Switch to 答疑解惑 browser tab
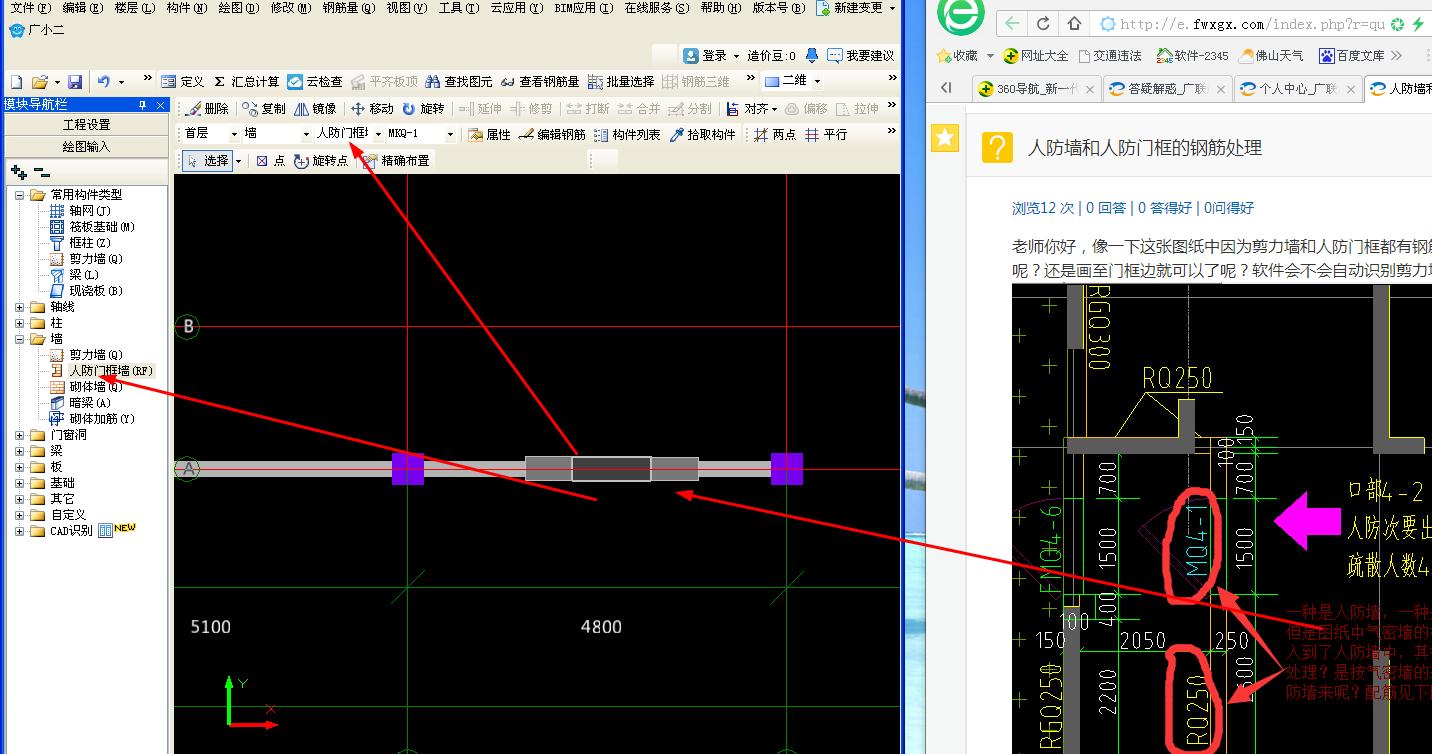Viewport: 1432px width, 754px height. (x=1166, y=89)
